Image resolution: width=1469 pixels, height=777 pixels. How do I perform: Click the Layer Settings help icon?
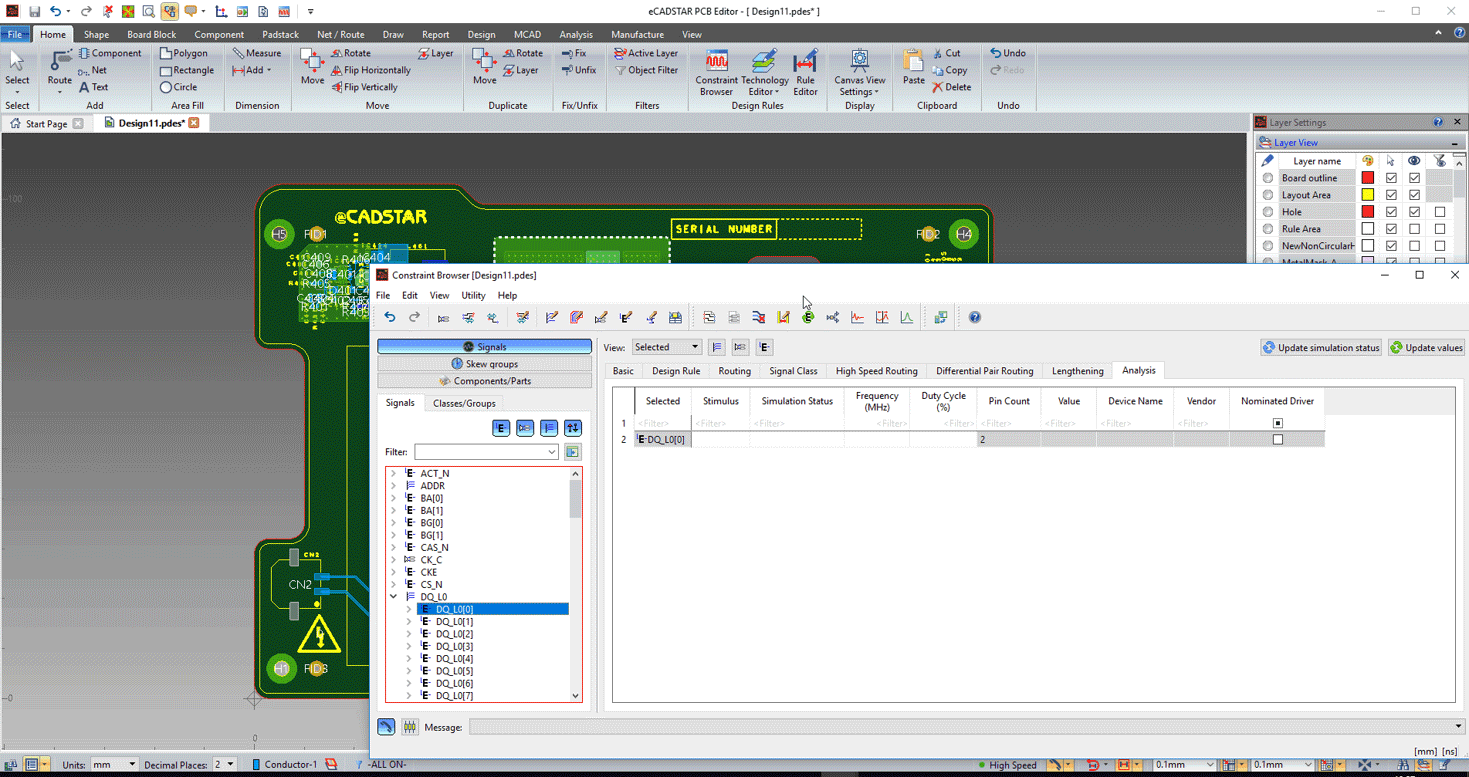pos(1438,122)
